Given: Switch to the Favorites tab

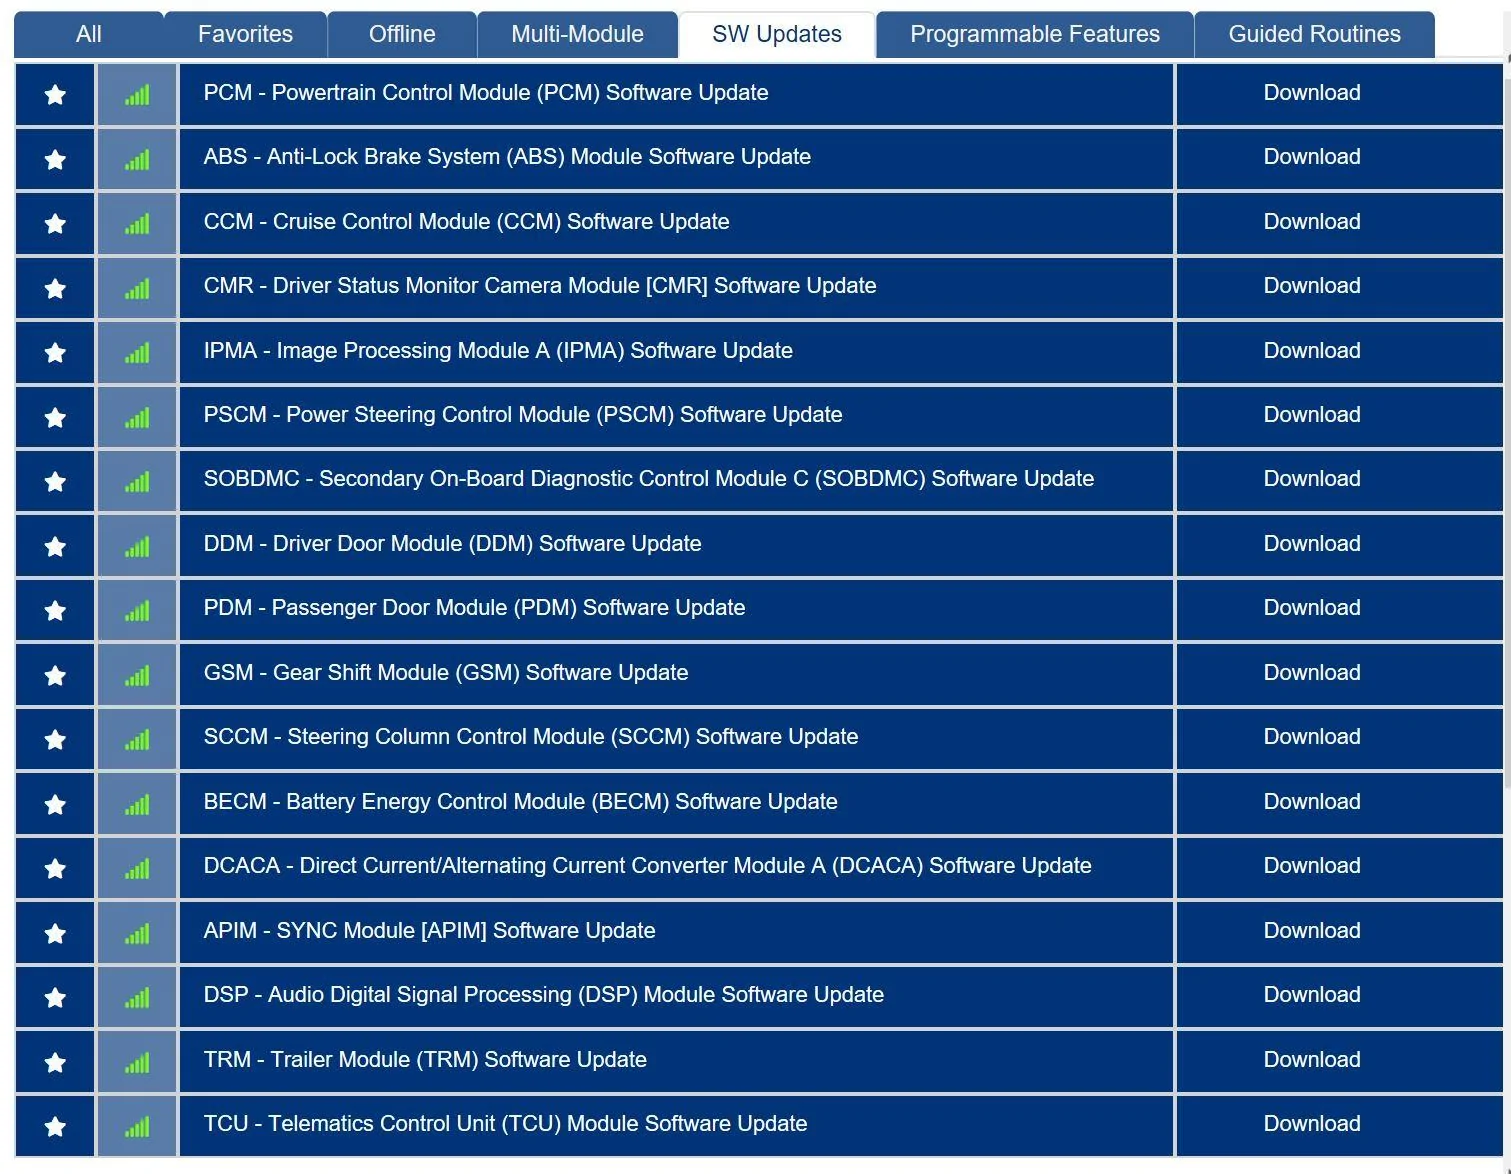Looking at the screenshot, I should [245, 34].
